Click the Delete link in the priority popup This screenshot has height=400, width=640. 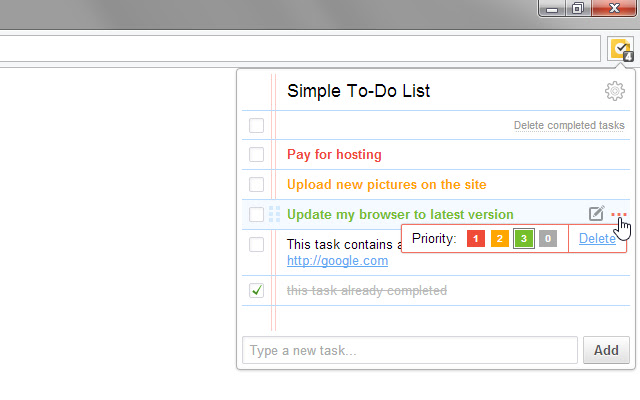pos(597,239)
